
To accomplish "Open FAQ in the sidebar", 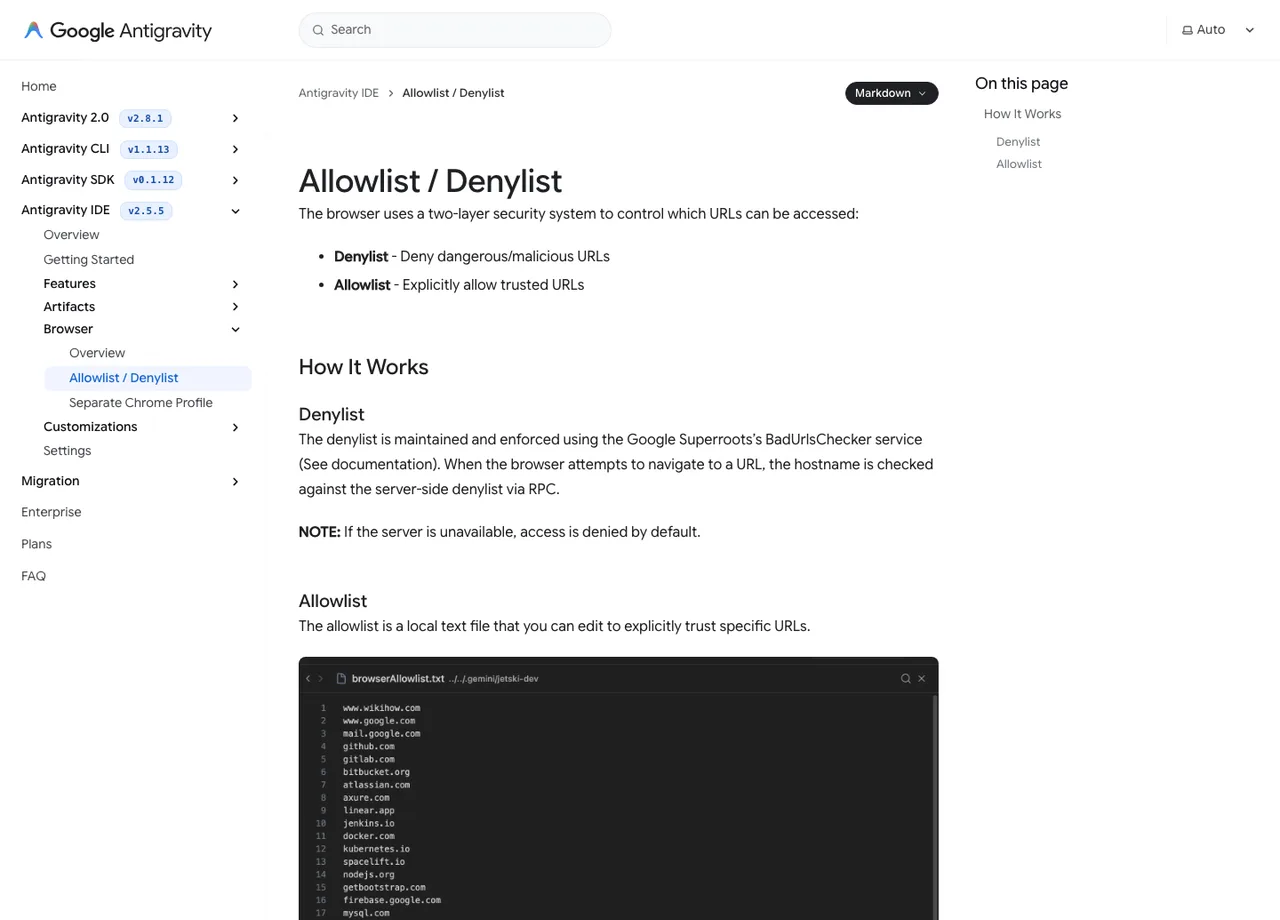I will (33, 576).
